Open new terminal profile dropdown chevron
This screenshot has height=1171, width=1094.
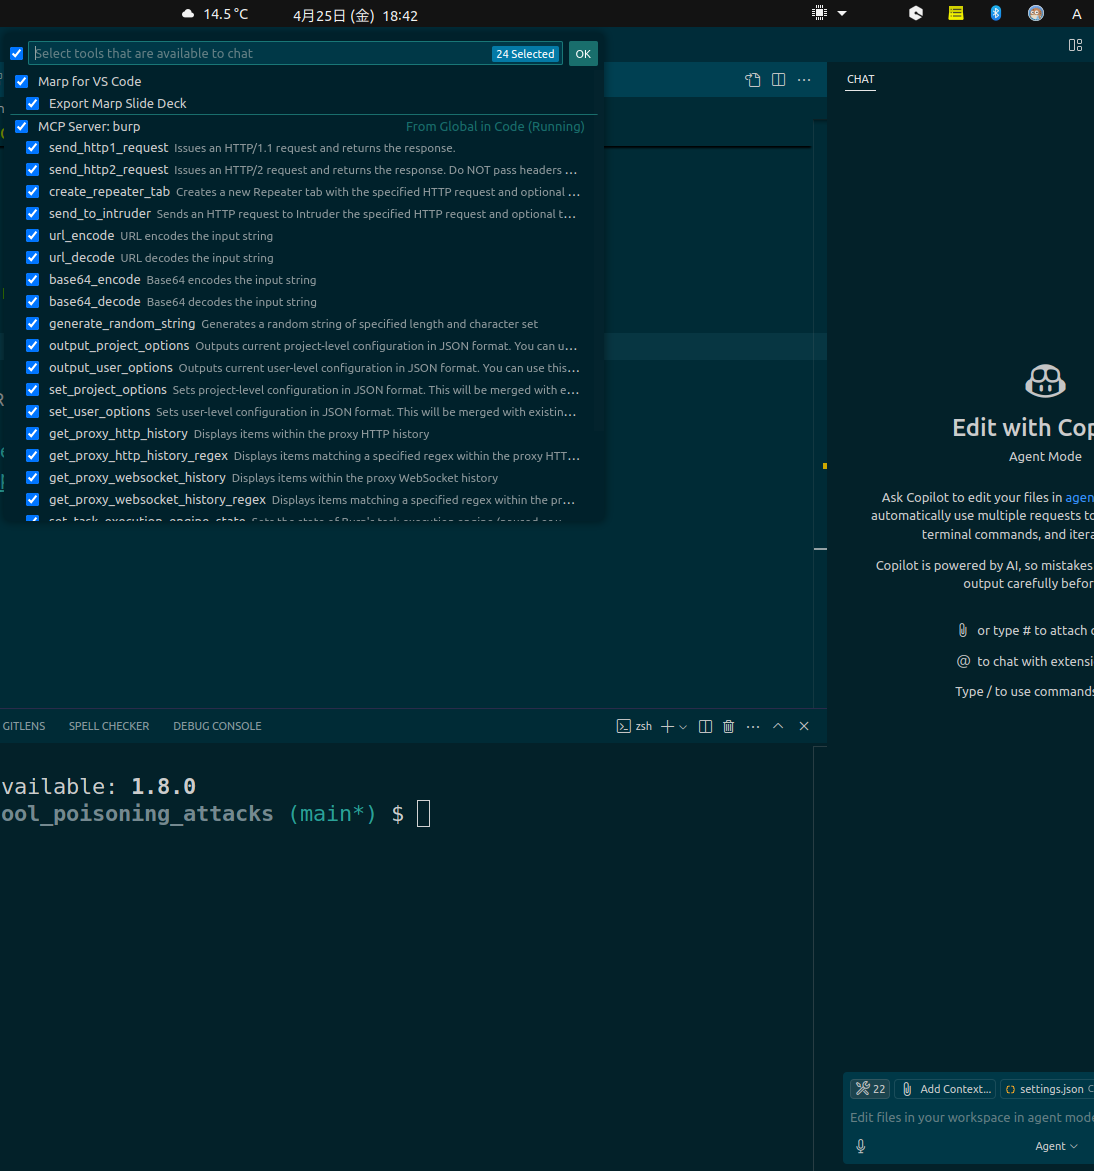(x=683, y=727)
